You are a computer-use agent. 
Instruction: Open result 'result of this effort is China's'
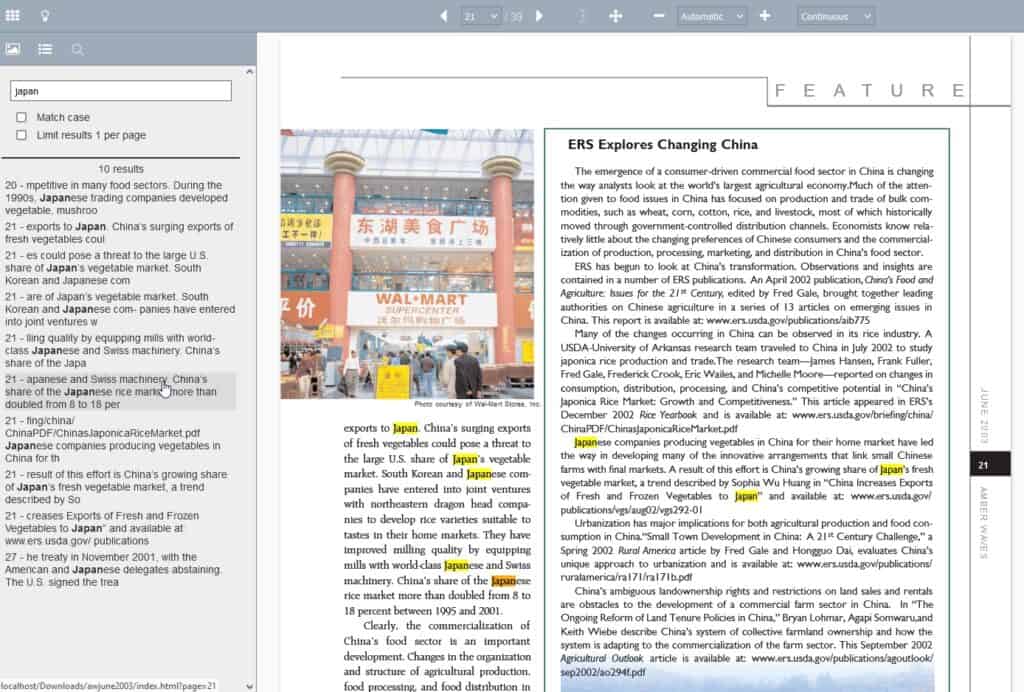point(119,487)
